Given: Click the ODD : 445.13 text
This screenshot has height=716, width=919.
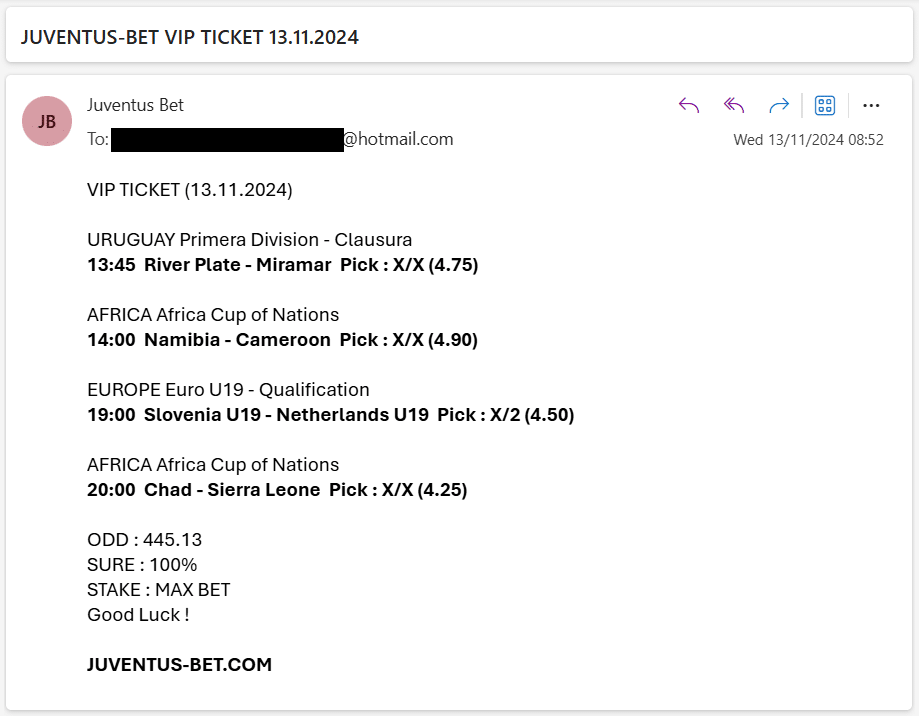Looking at the screenshot, I should (x=144, y=540).
